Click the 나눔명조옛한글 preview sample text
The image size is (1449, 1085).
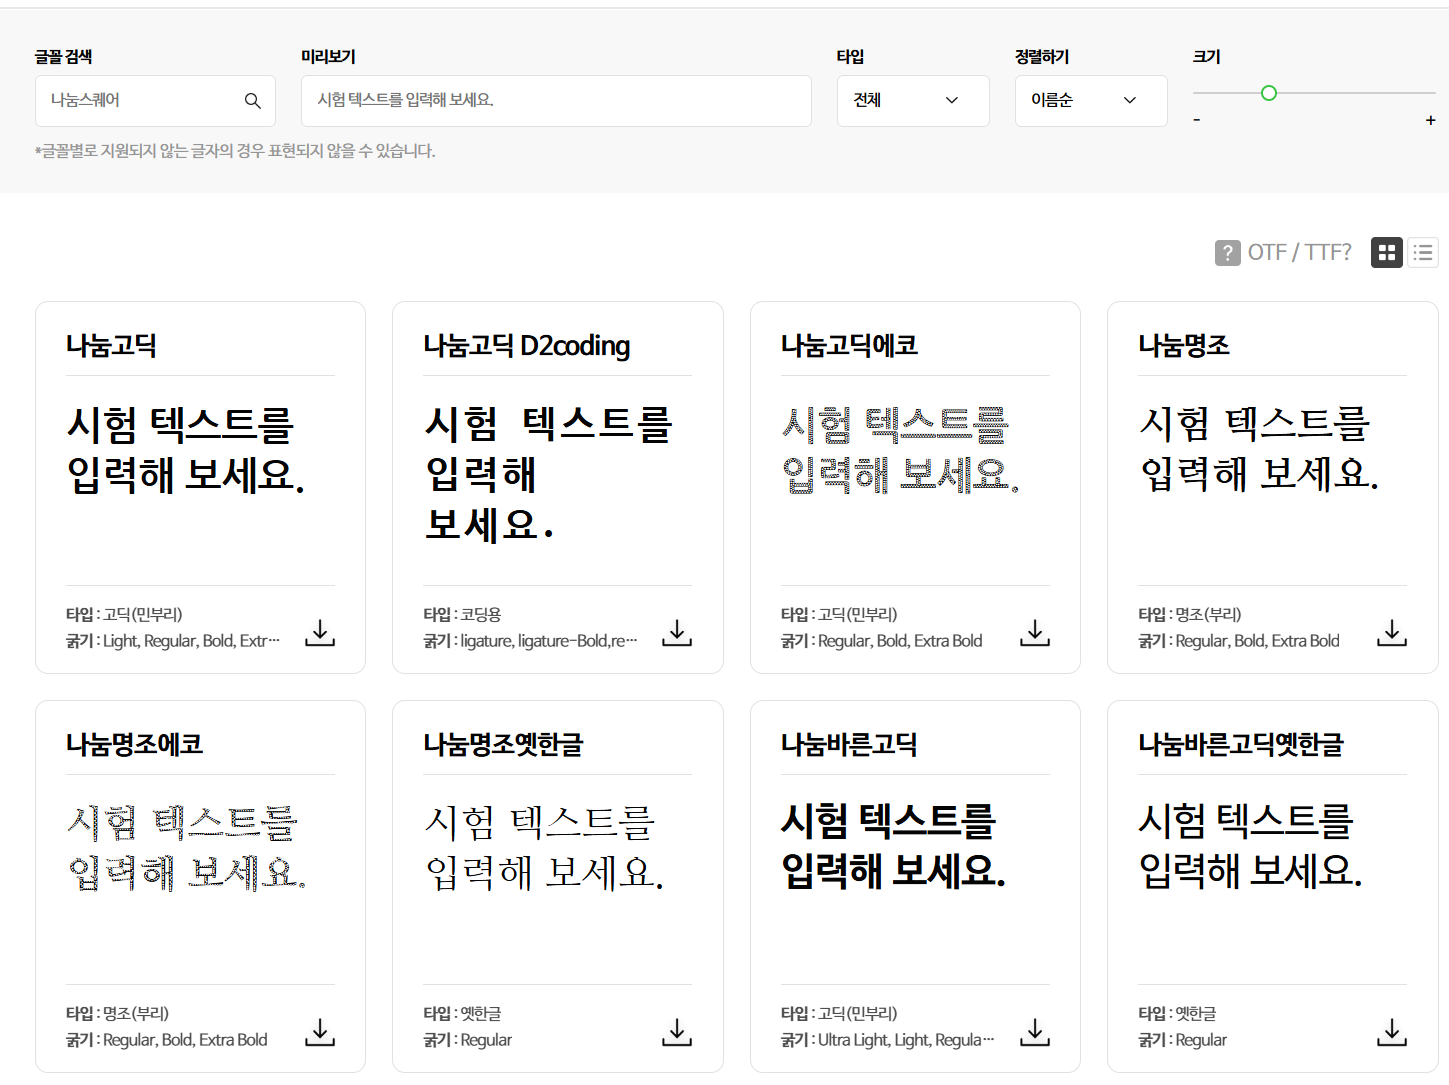click(543, 848)
